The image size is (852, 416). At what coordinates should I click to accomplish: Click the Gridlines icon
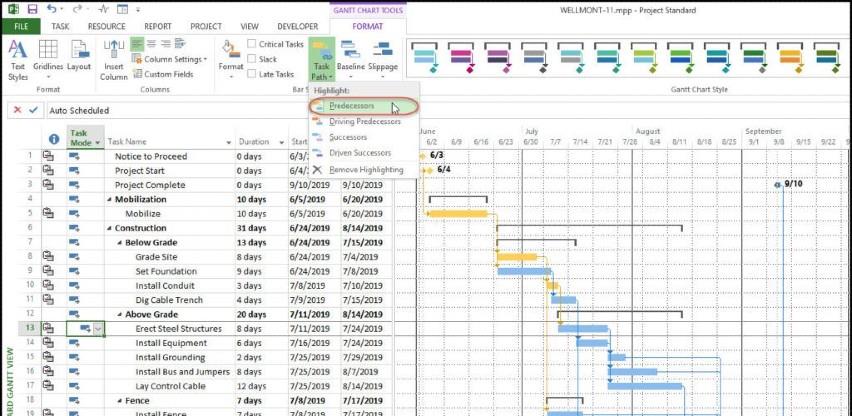(x=48, y=58)
